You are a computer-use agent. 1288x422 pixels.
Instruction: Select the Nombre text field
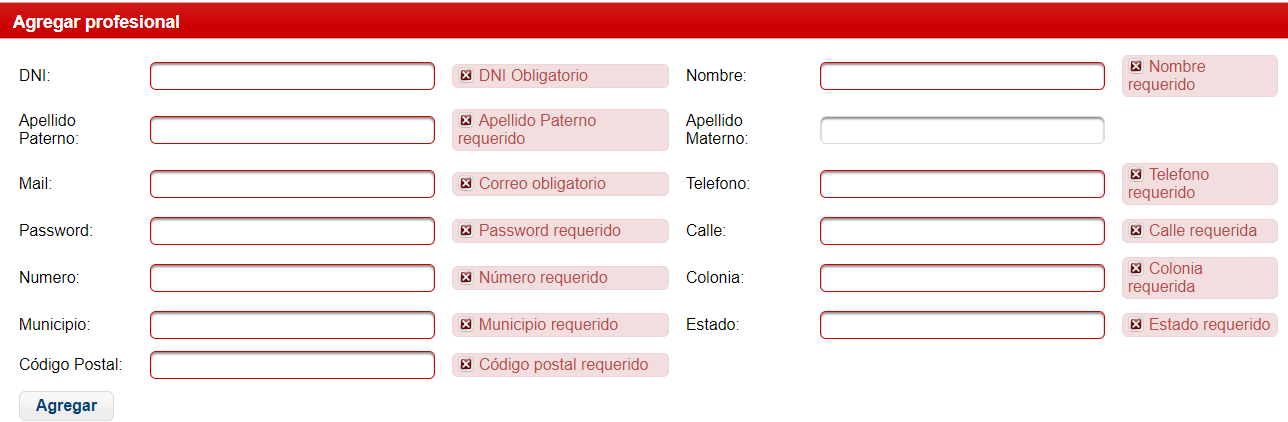962,76
